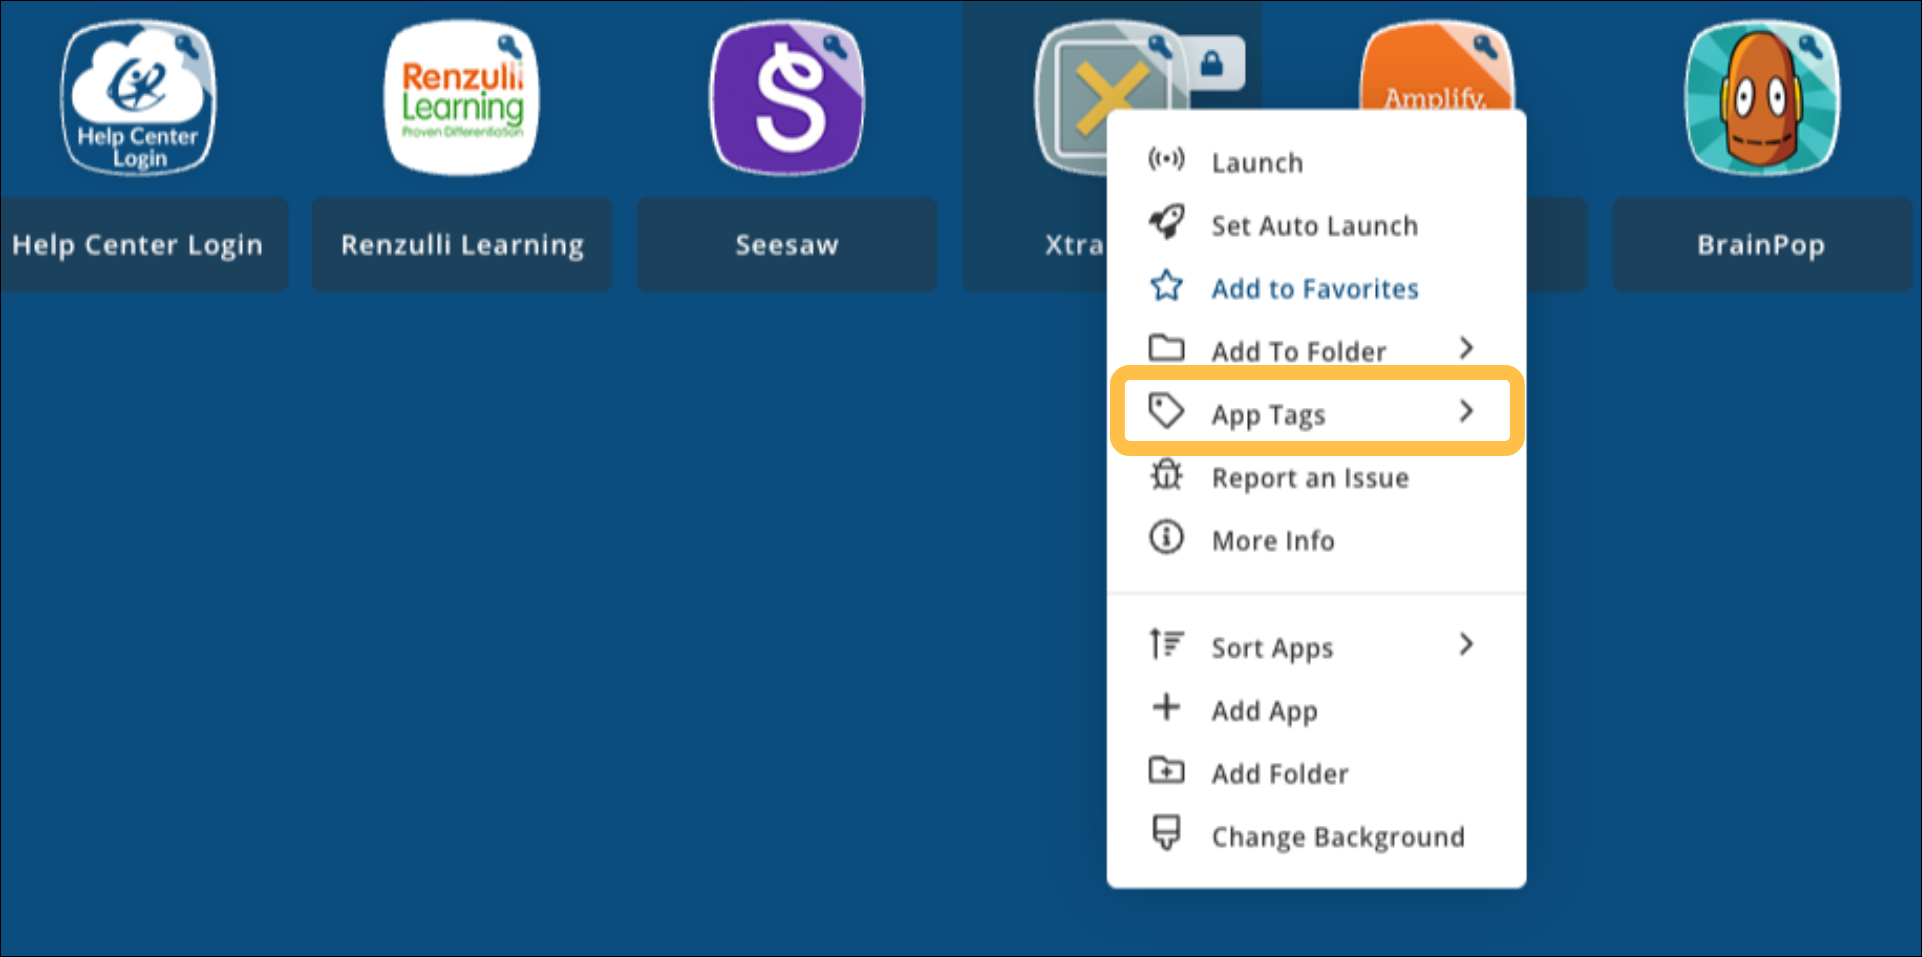This screenshot has width=1922, height=957.
Task: Click the Seesaw label button
Action: tap(787, 245)
